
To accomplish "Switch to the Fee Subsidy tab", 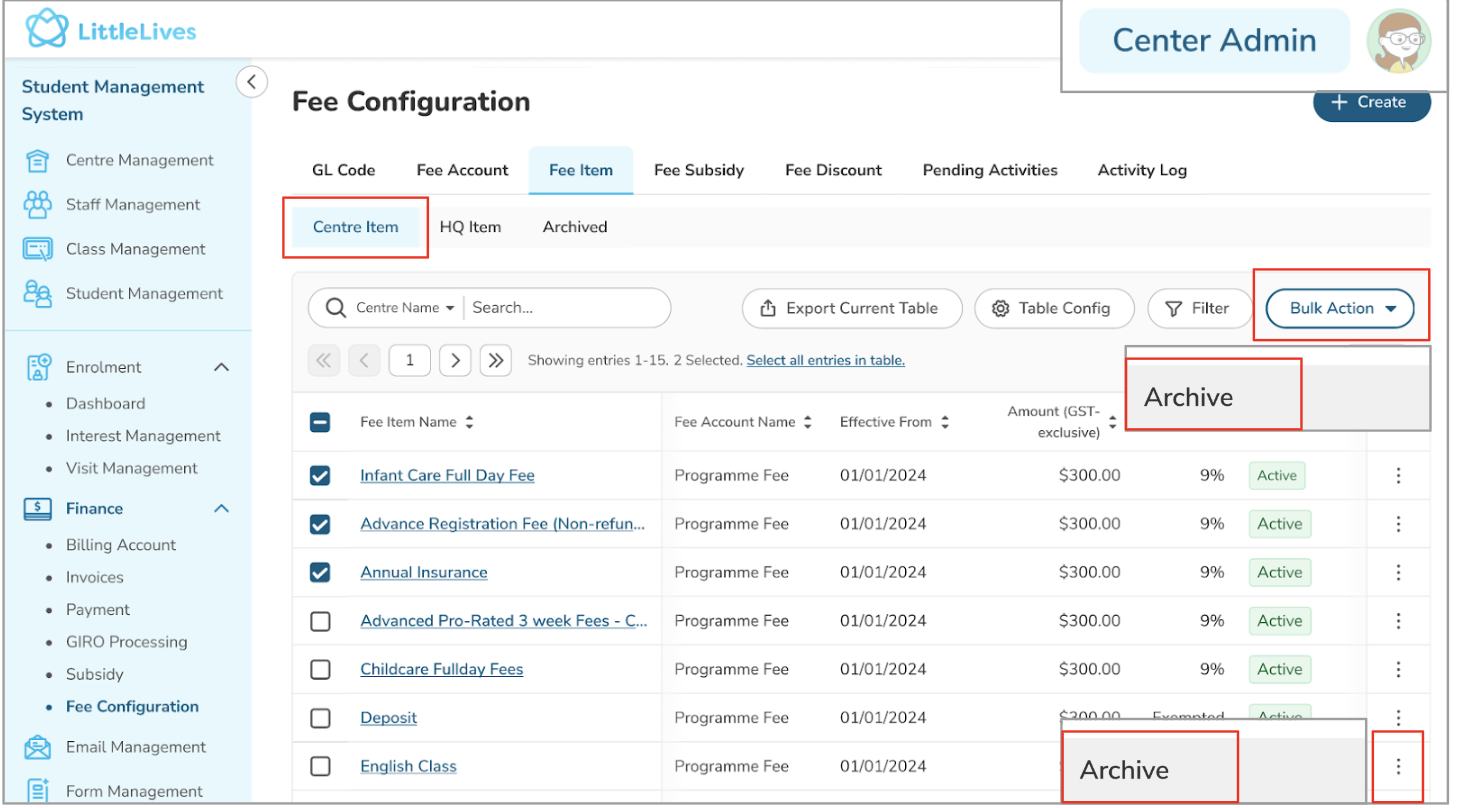I will (698, 170).
